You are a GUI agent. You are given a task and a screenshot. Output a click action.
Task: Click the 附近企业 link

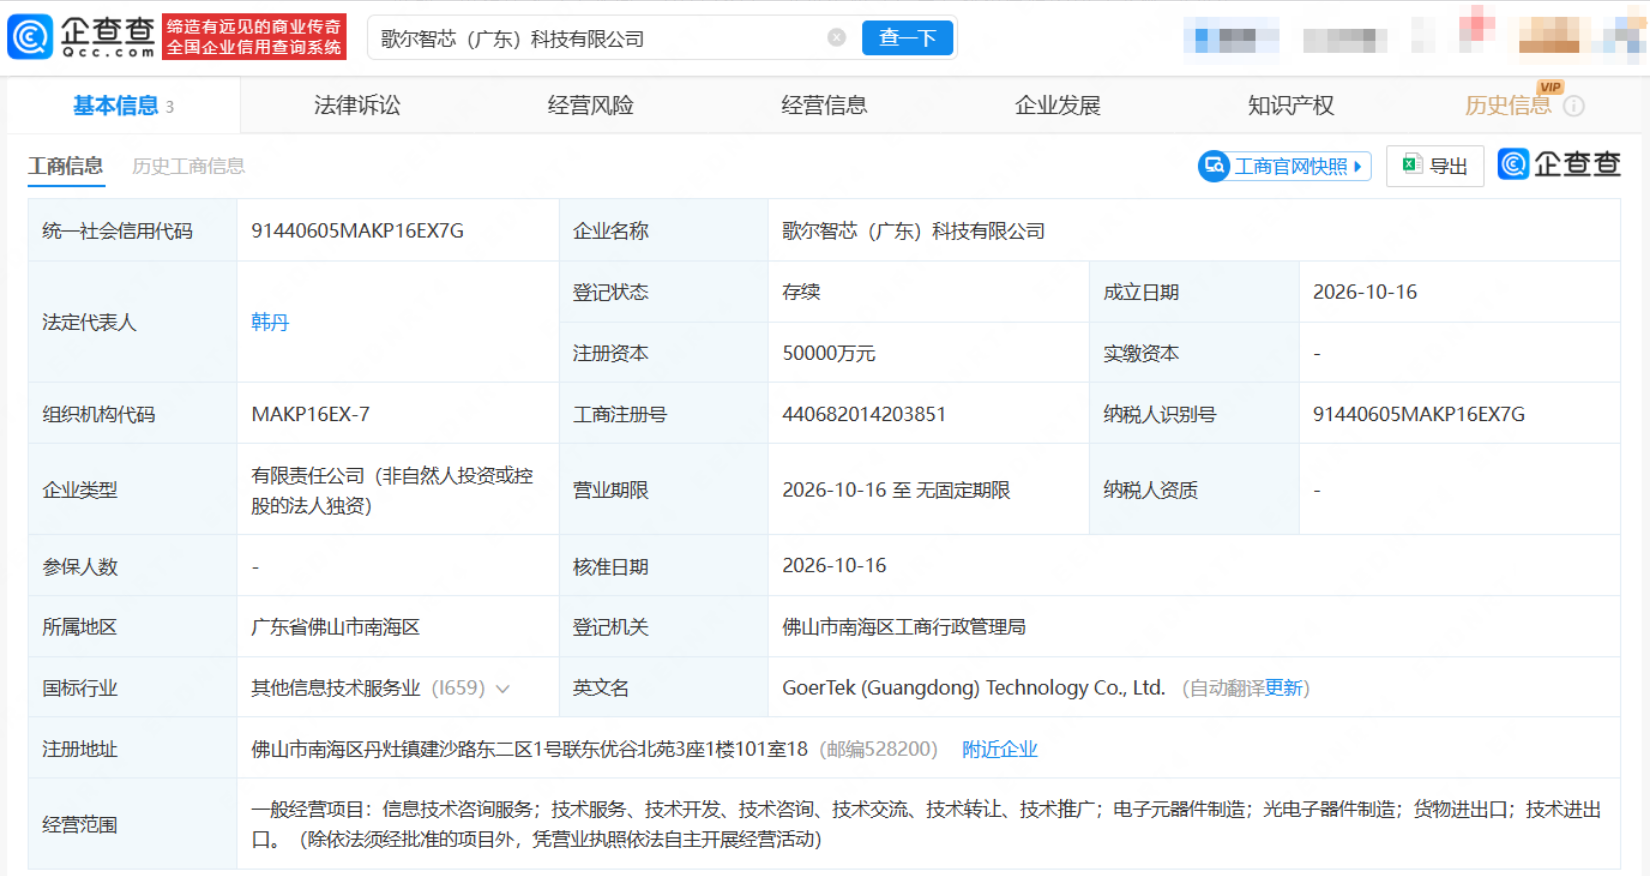[x=1000, y=749]
